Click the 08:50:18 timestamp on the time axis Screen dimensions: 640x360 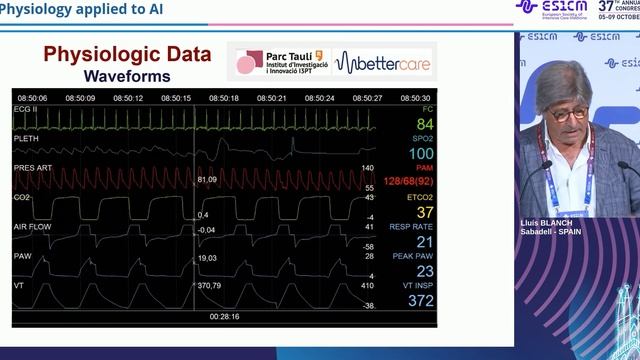[x=224, y=98]
